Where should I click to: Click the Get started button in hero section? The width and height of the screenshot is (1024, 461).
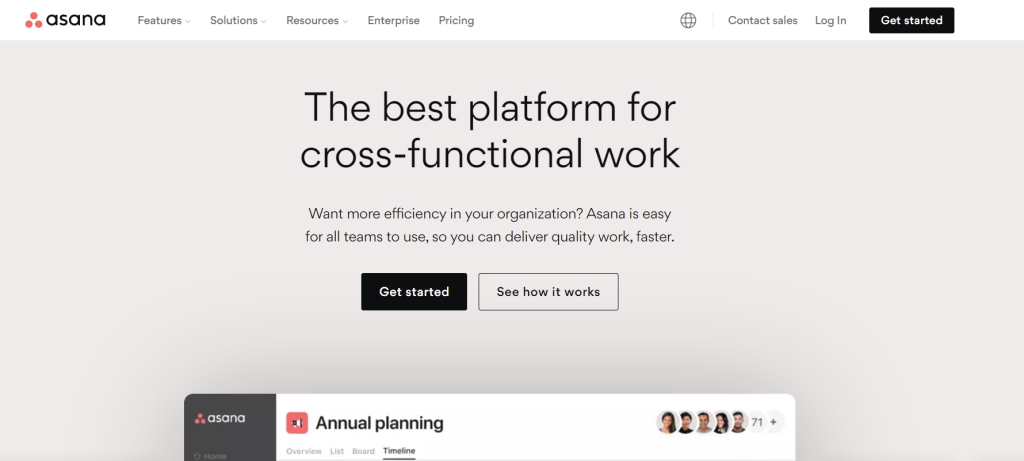(x=414, y=292)
